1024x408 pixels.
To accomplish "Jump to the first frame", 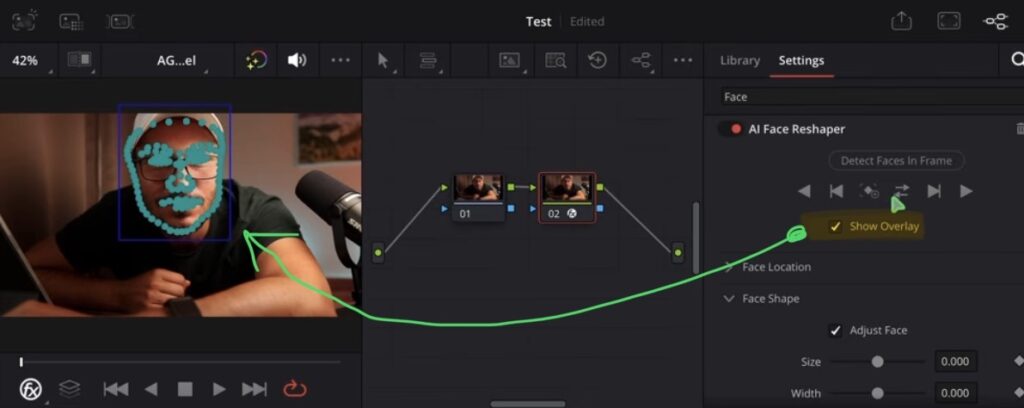I will pyautogui.click(x=116, y=390).
